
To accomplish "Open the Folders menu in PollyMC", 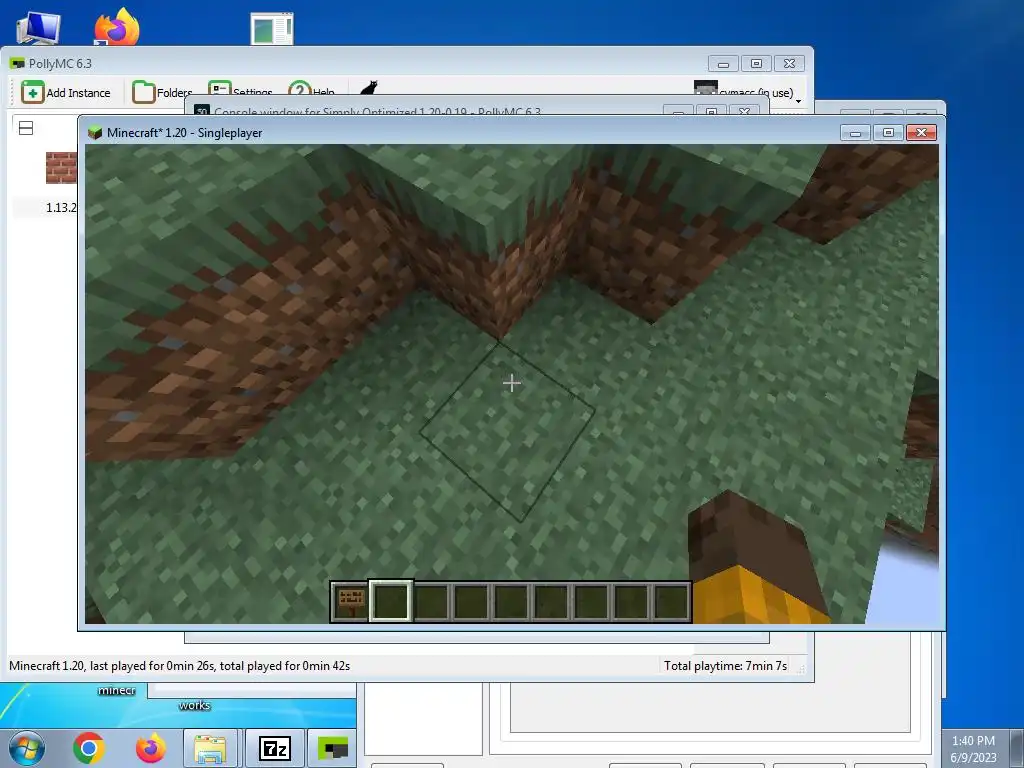I will point(162,93).
